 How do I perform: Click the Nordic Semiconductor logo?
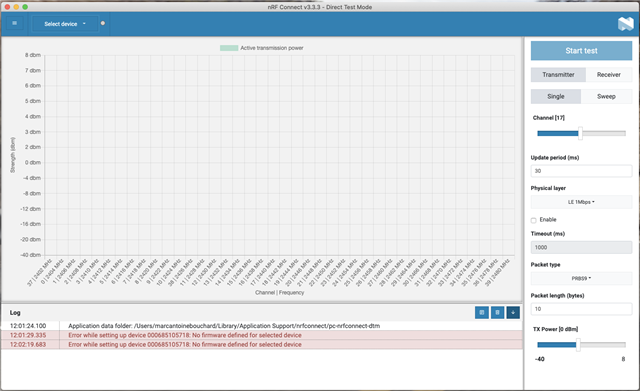point(625,24)
